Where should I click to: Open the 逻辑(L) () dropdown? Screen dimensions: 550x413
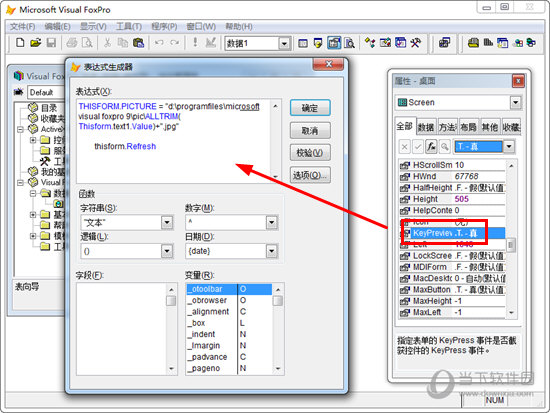click(167, 251)
